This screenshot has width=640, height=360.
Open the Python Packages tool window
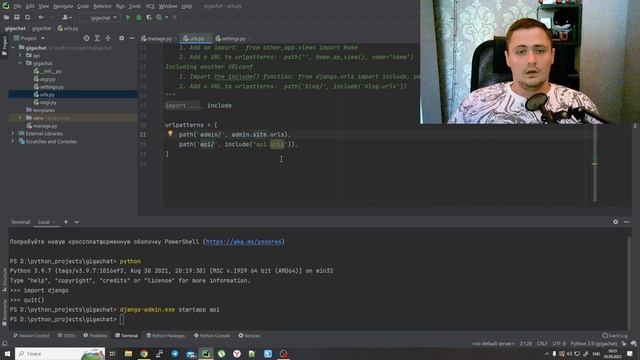166,336
